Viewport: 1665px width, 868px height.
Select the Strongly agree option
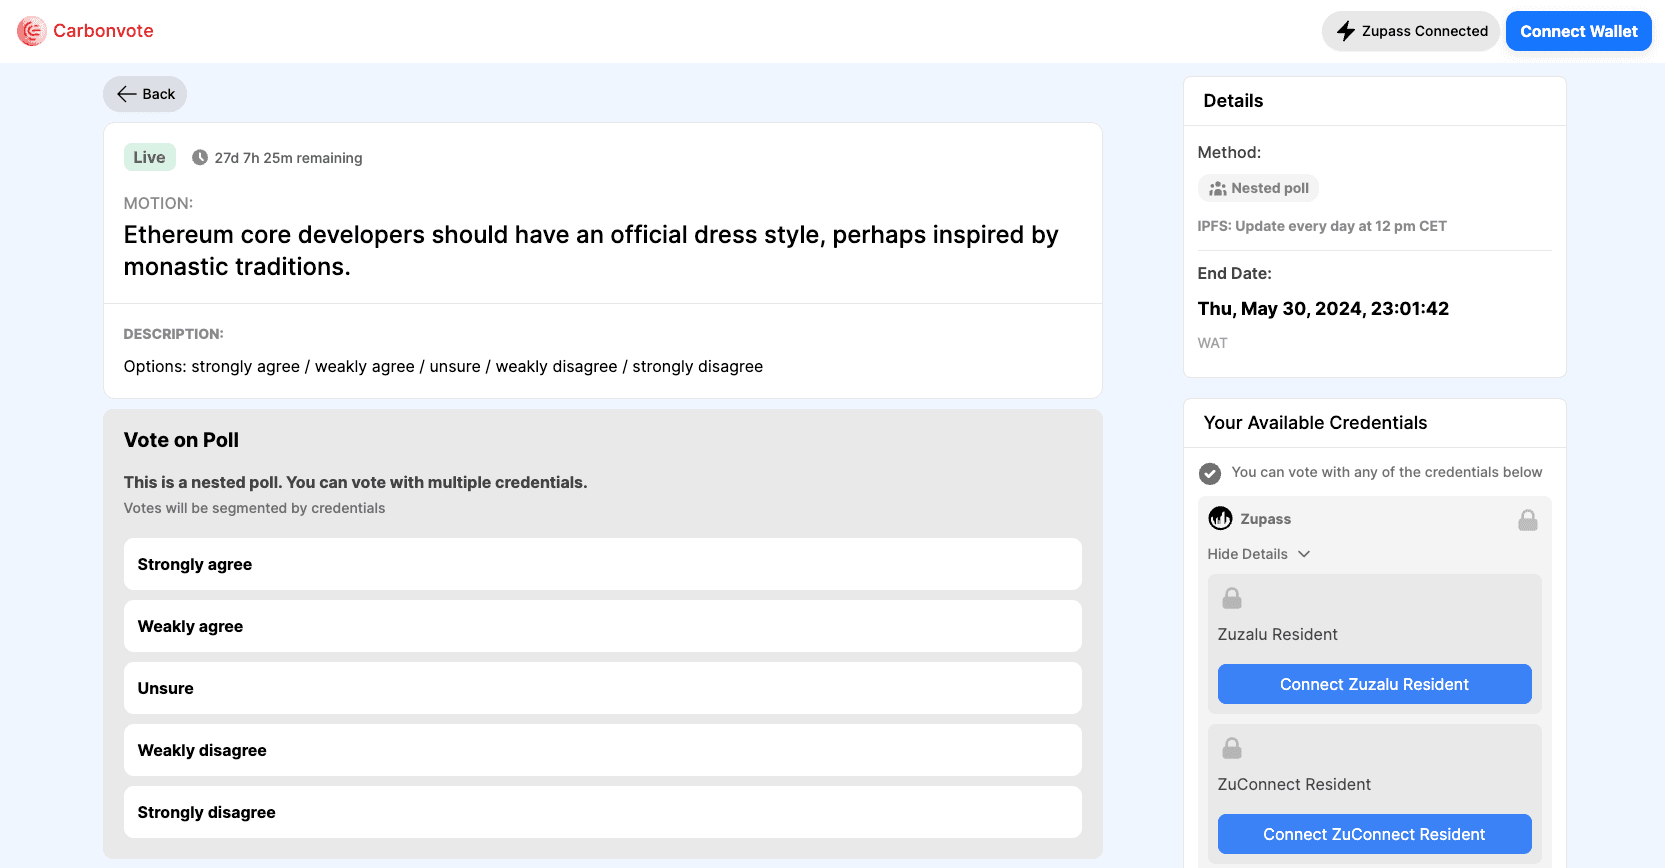[x=602, y=565]
